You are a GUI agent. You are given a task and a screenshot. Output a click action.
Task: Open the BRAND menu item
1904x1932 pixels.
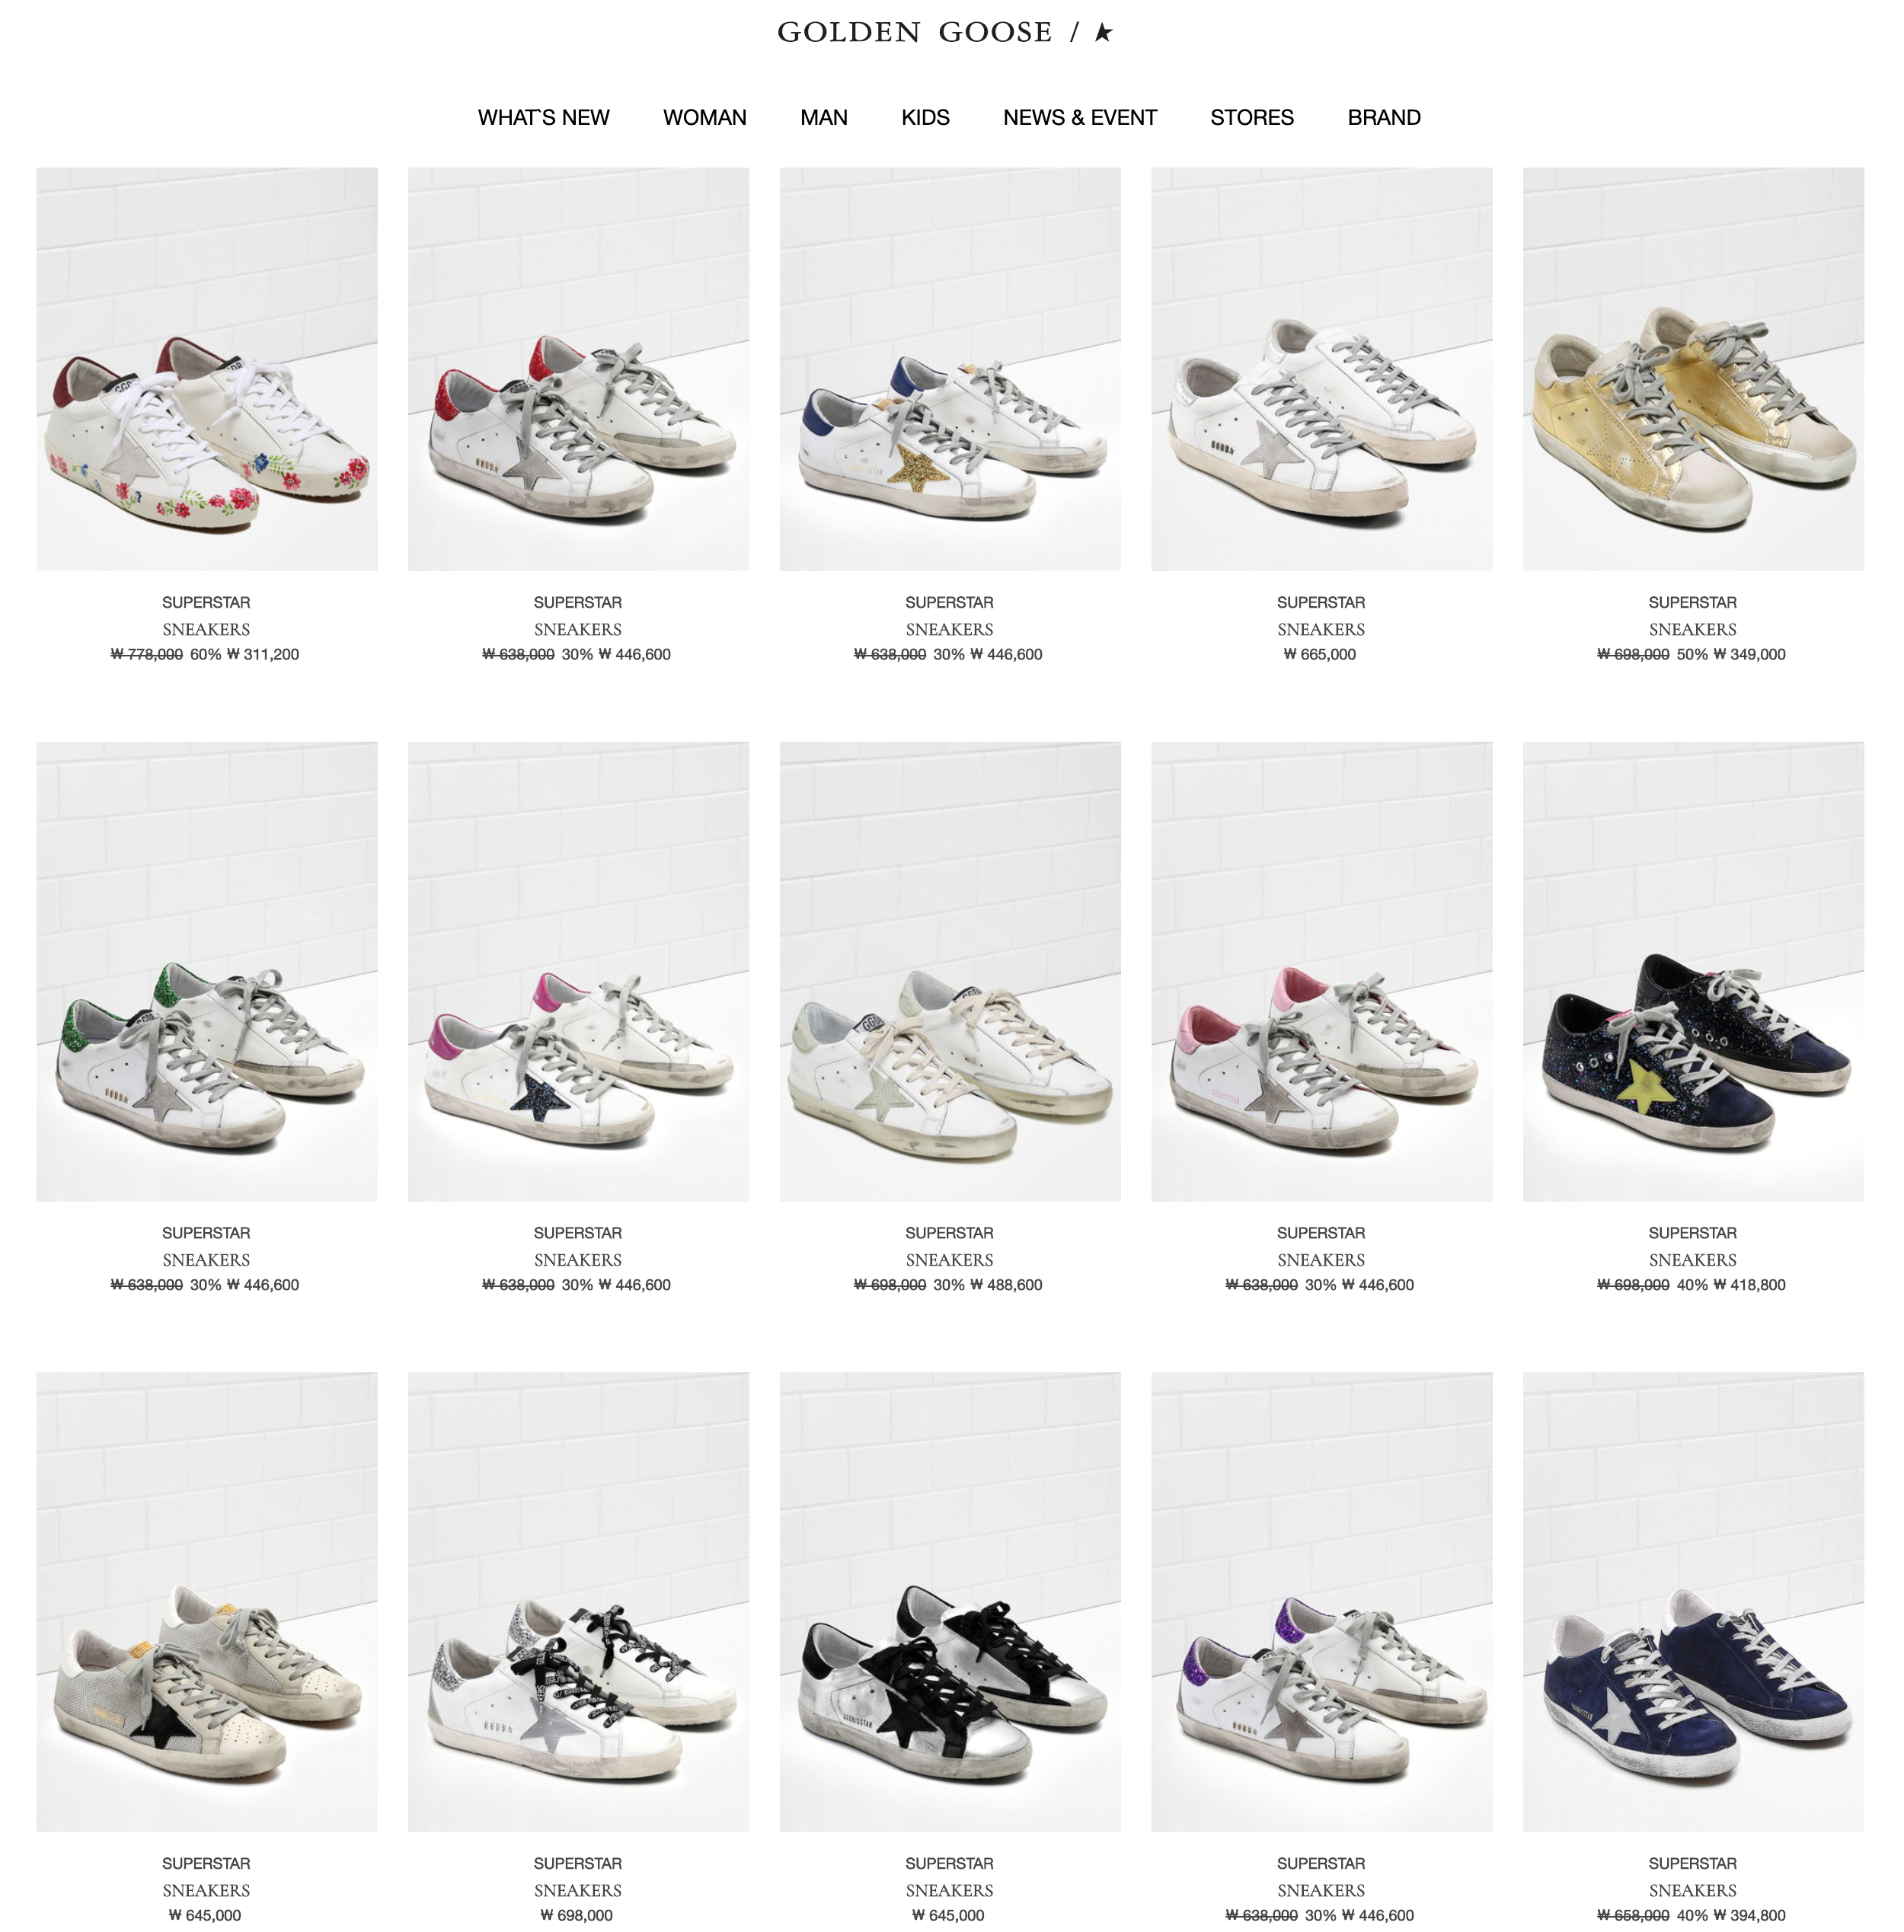[x=1383, y=118]
